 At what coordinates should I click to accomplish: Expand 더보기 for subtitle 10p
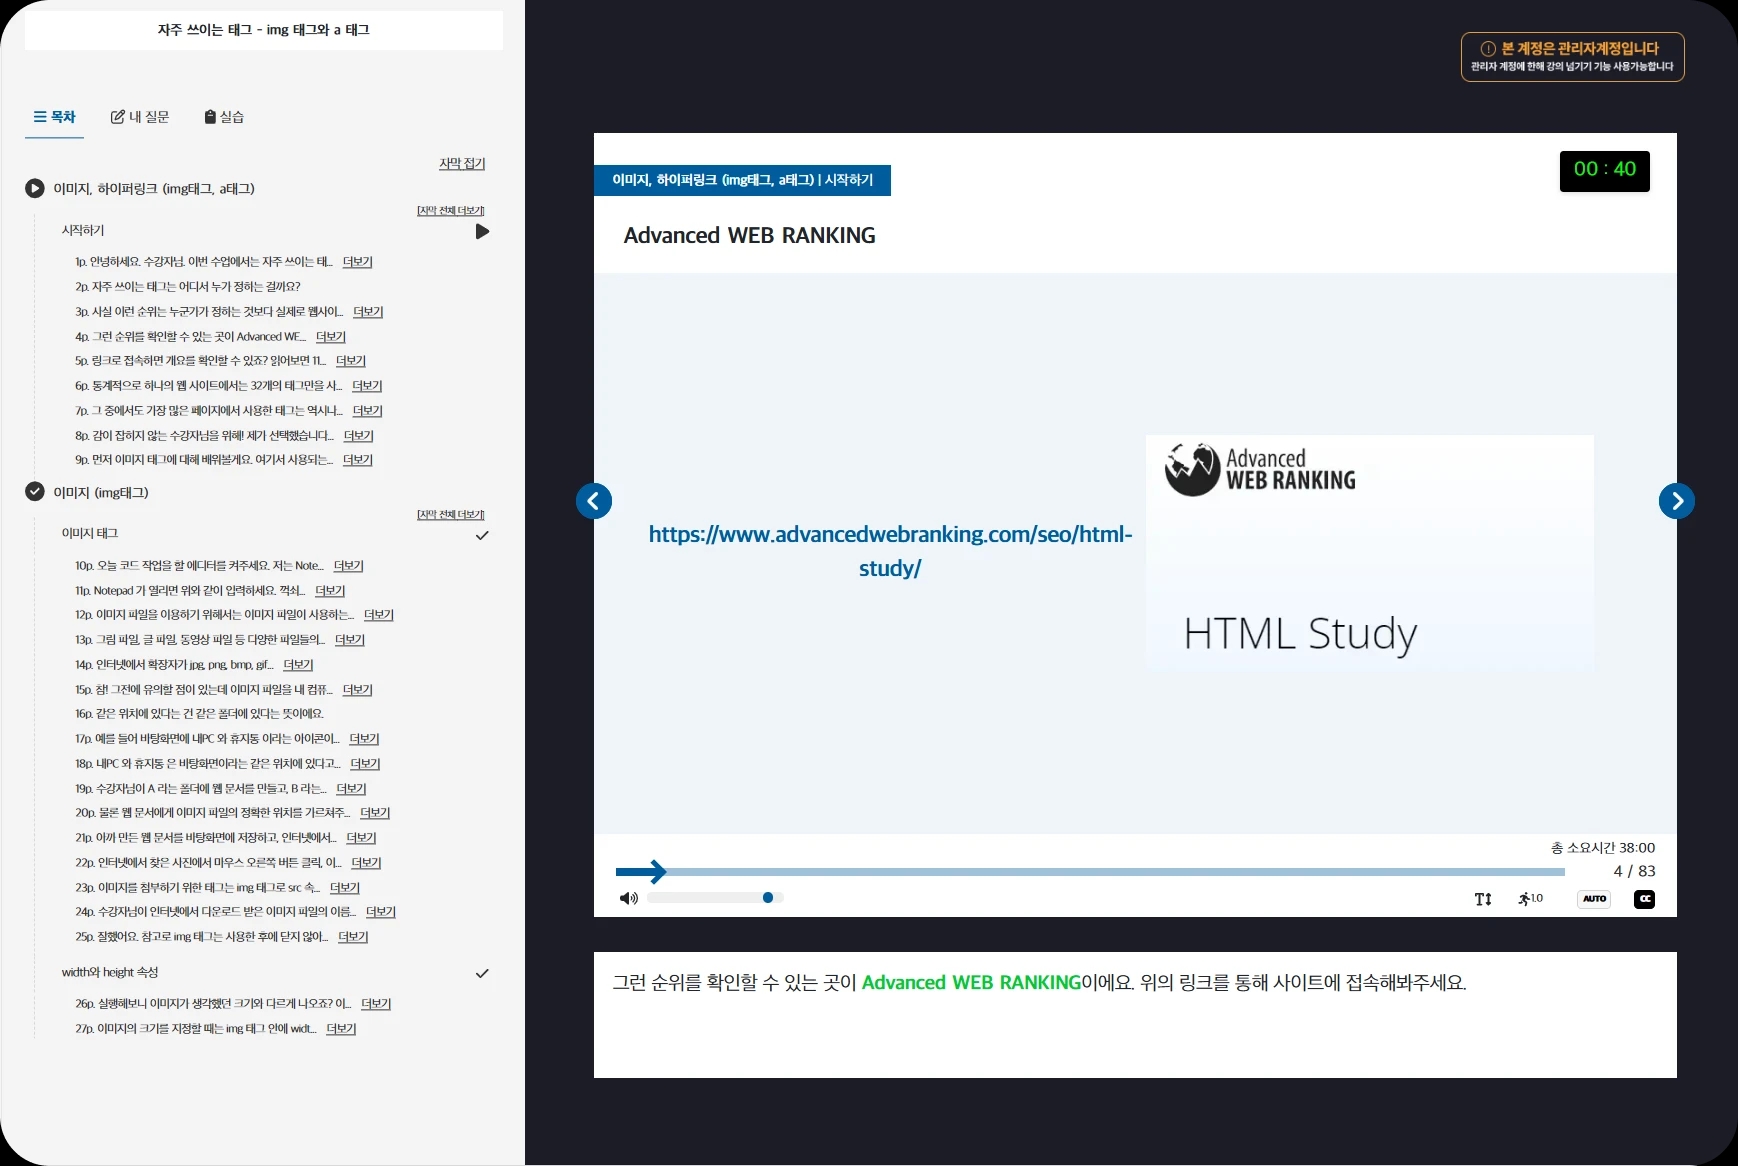(349, 566)
